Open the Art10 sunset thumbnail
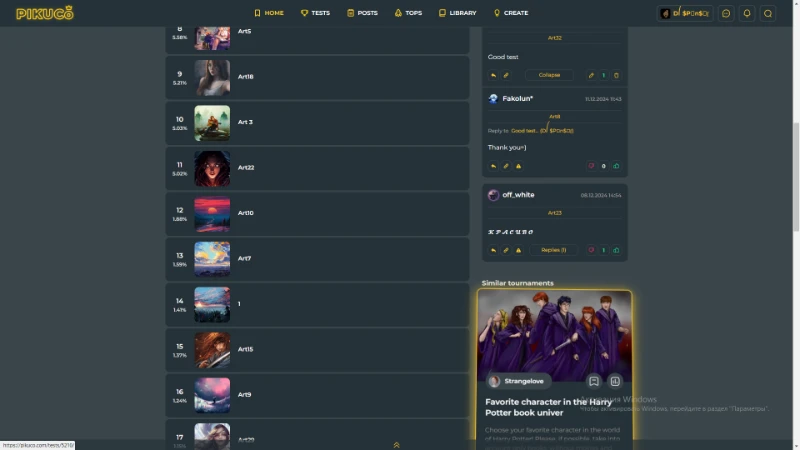800x450 pixels. coord(212,214)
